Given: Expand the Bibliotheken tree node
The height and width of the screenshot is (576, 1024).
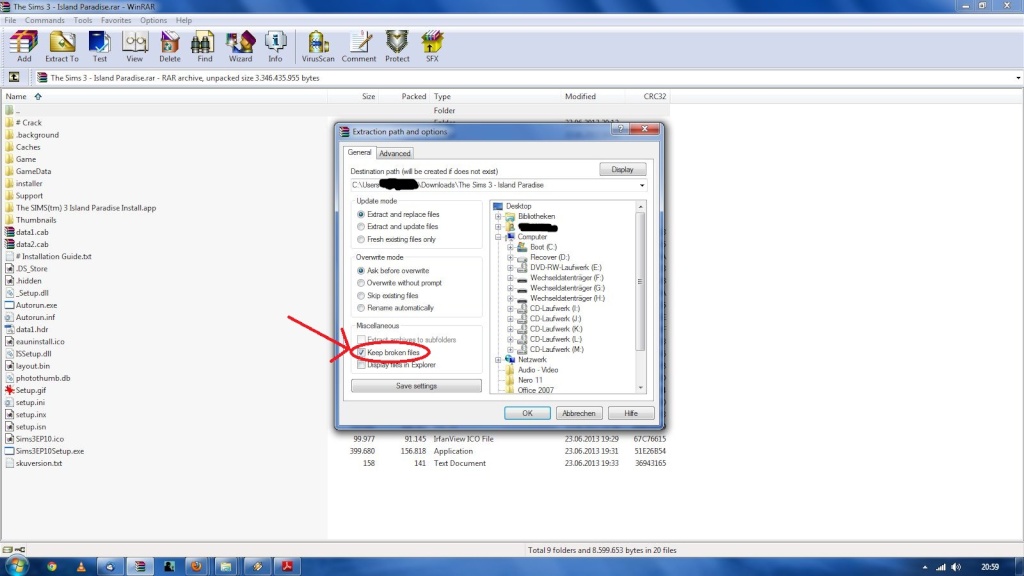Looking at the screenshot, I should (498, 216).
